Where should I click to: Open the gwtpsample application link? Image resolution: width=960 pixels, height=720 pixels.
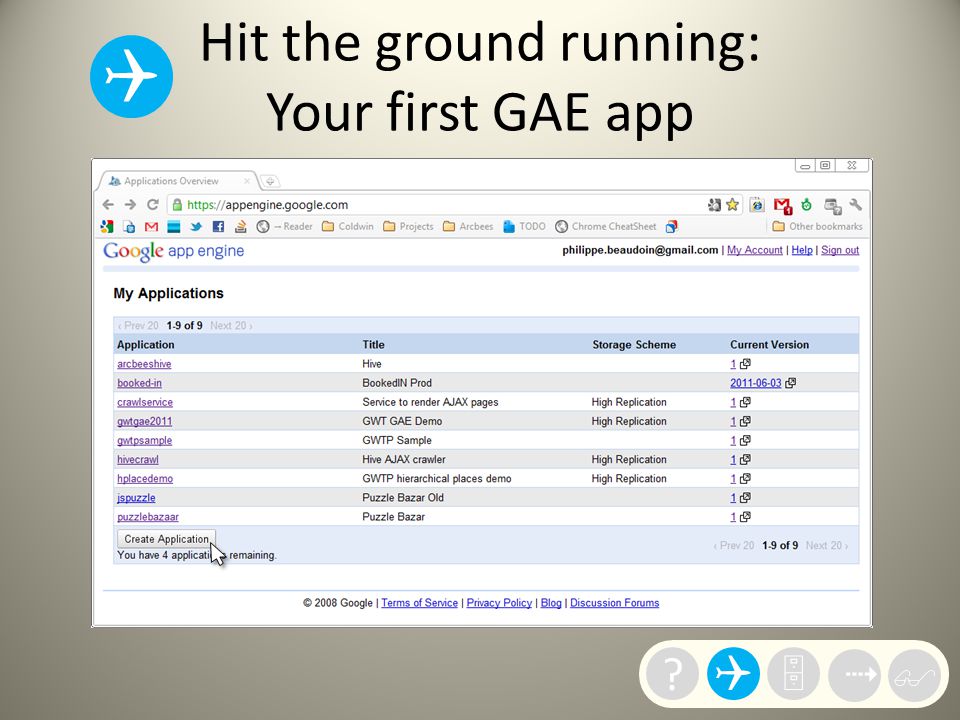point(144,441)
